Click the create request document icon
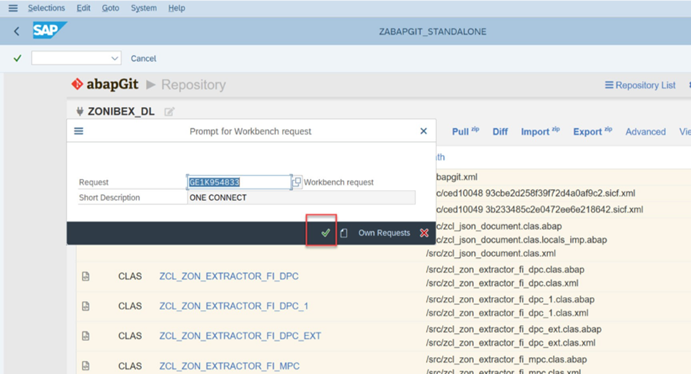Viewport: 693px width, 377px height. [344, 233]
